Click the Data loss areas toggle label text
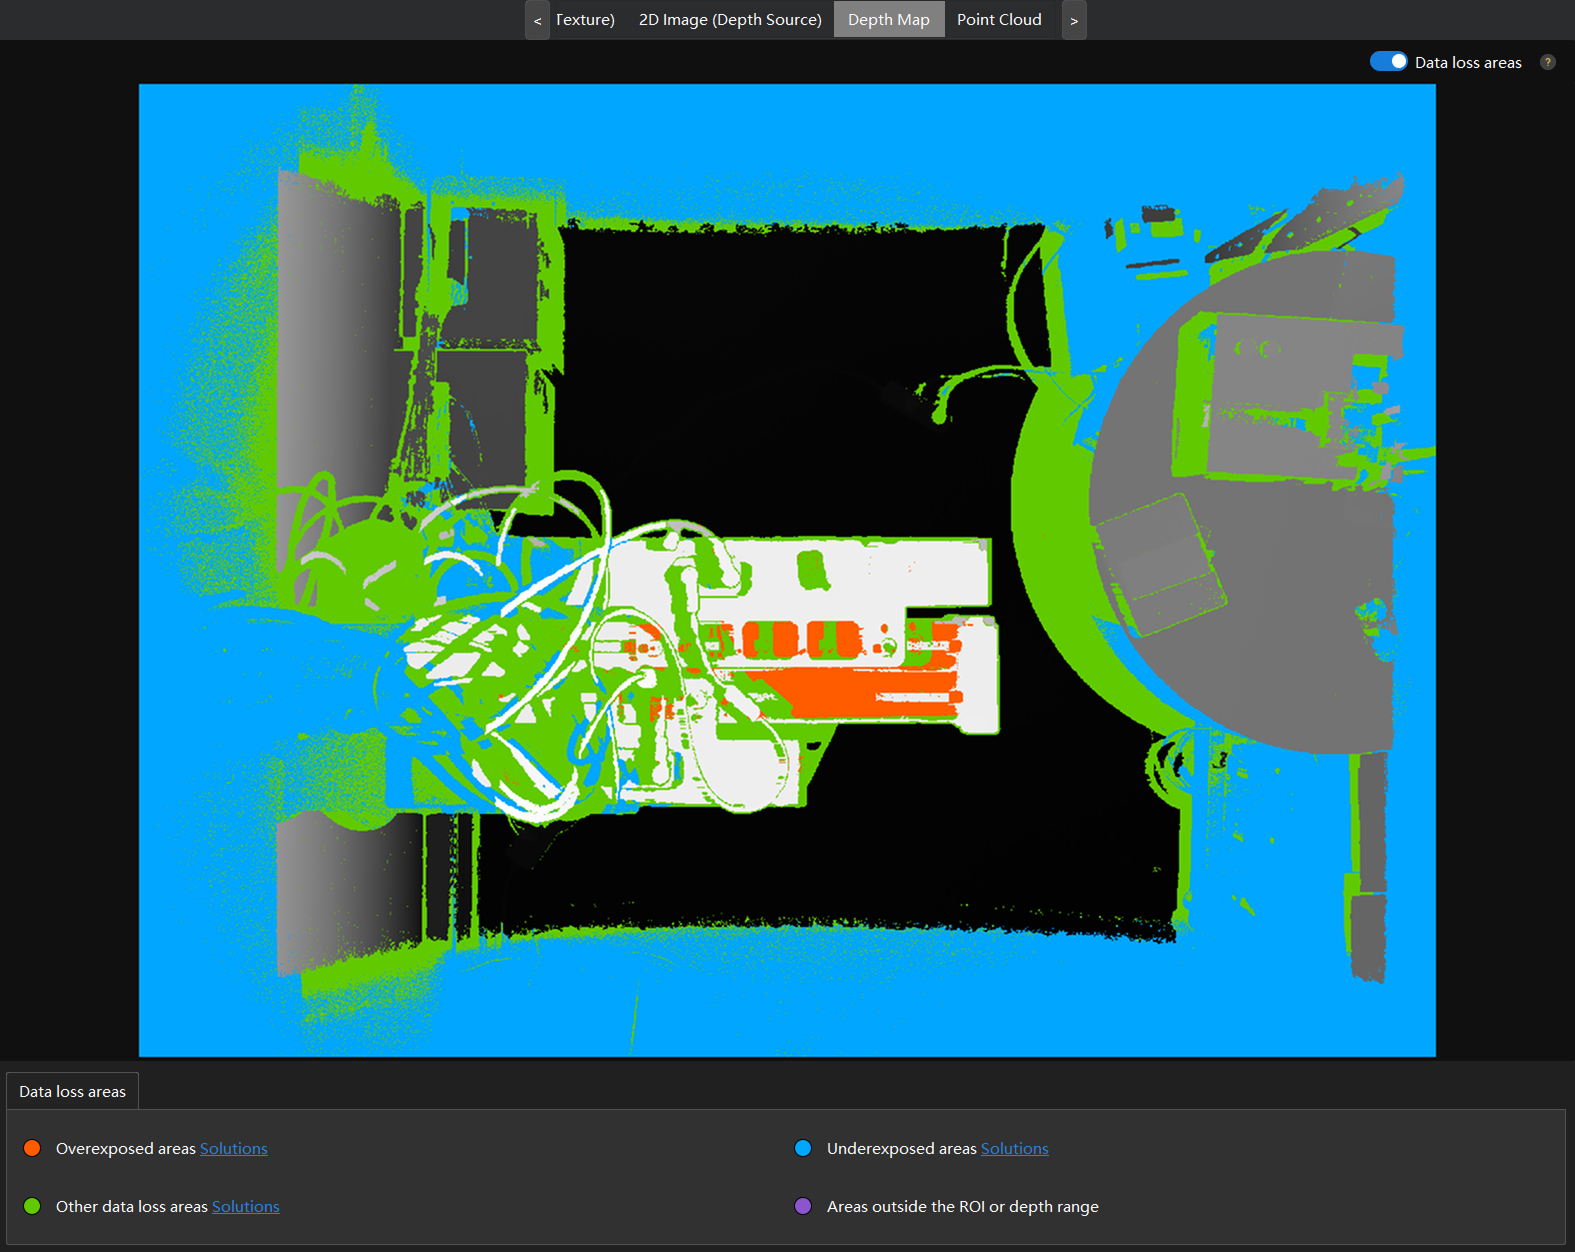 [x=1467, y=62]
